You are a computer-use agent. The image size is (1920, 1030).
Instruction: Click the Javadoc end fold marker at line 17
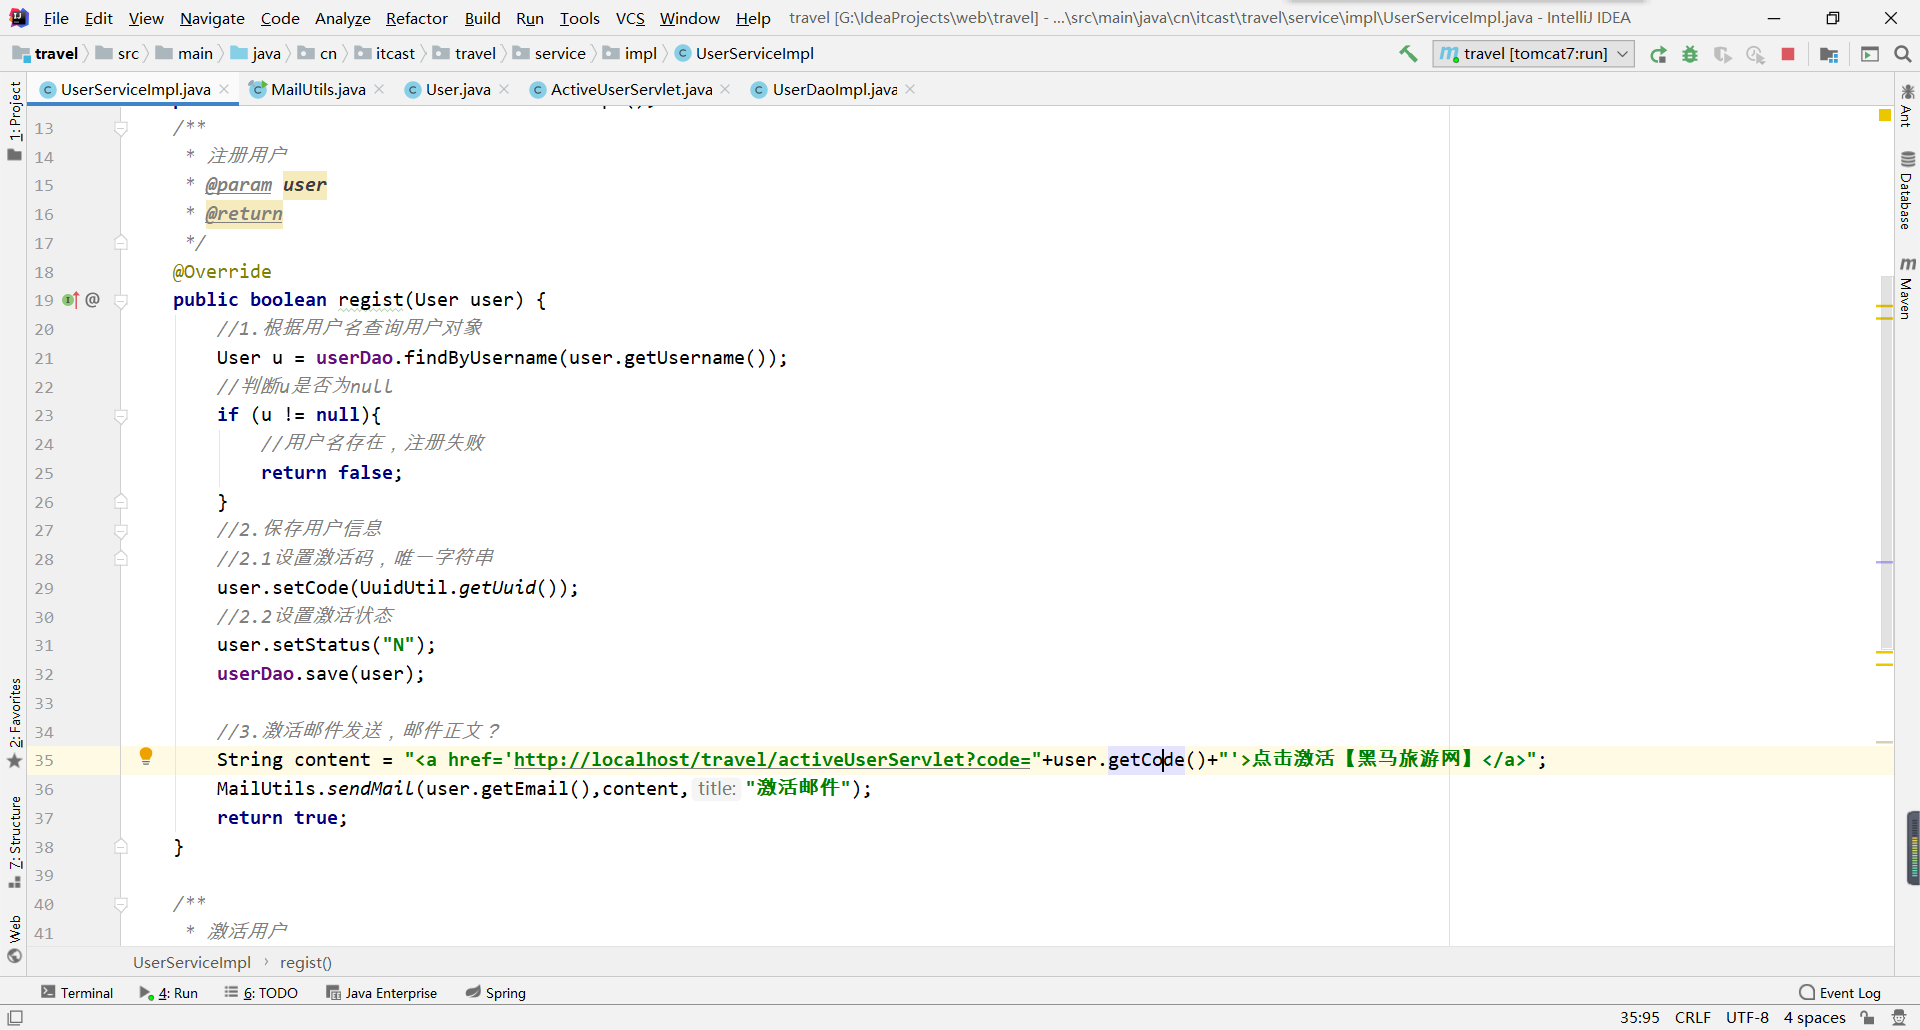120,243
